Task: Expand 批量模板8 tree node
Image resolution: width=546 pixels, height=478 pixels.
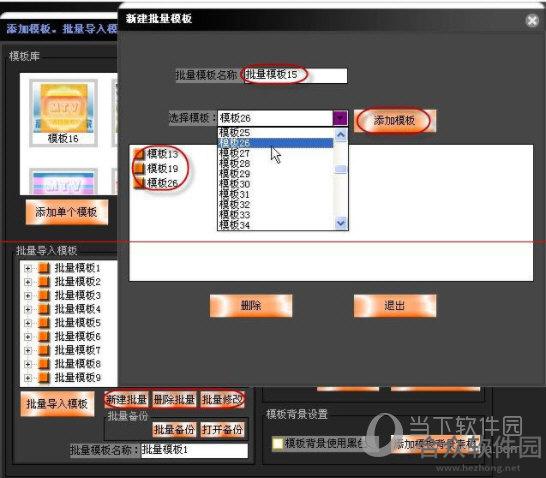Action: click(x=28, y=364)
